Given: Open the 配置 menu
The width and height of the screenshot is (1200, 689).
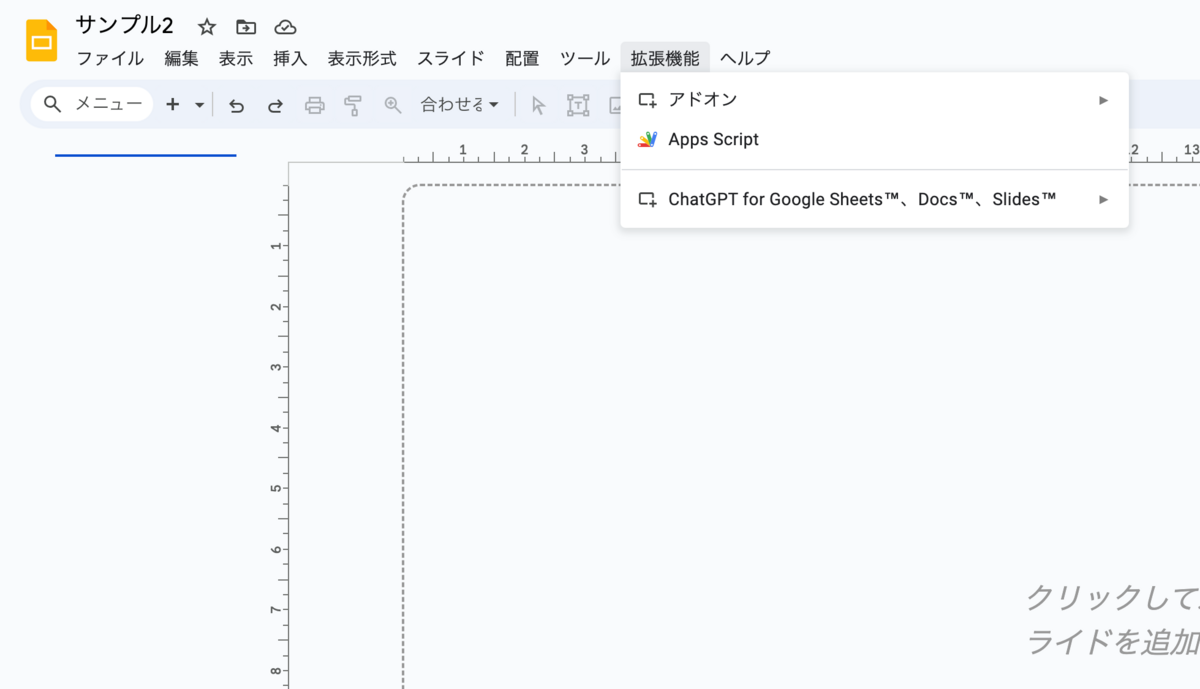Looking at the screenshot, I should coord(522,58).
